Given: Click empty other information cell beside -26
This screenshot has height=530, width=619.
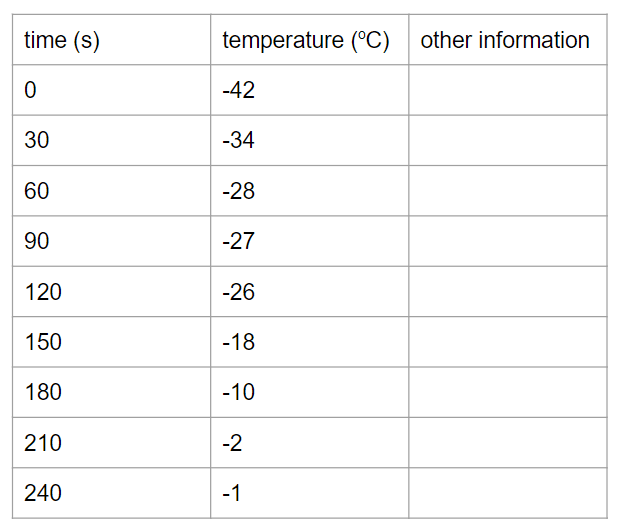Looking at the screenshot, I should point(507,292).
